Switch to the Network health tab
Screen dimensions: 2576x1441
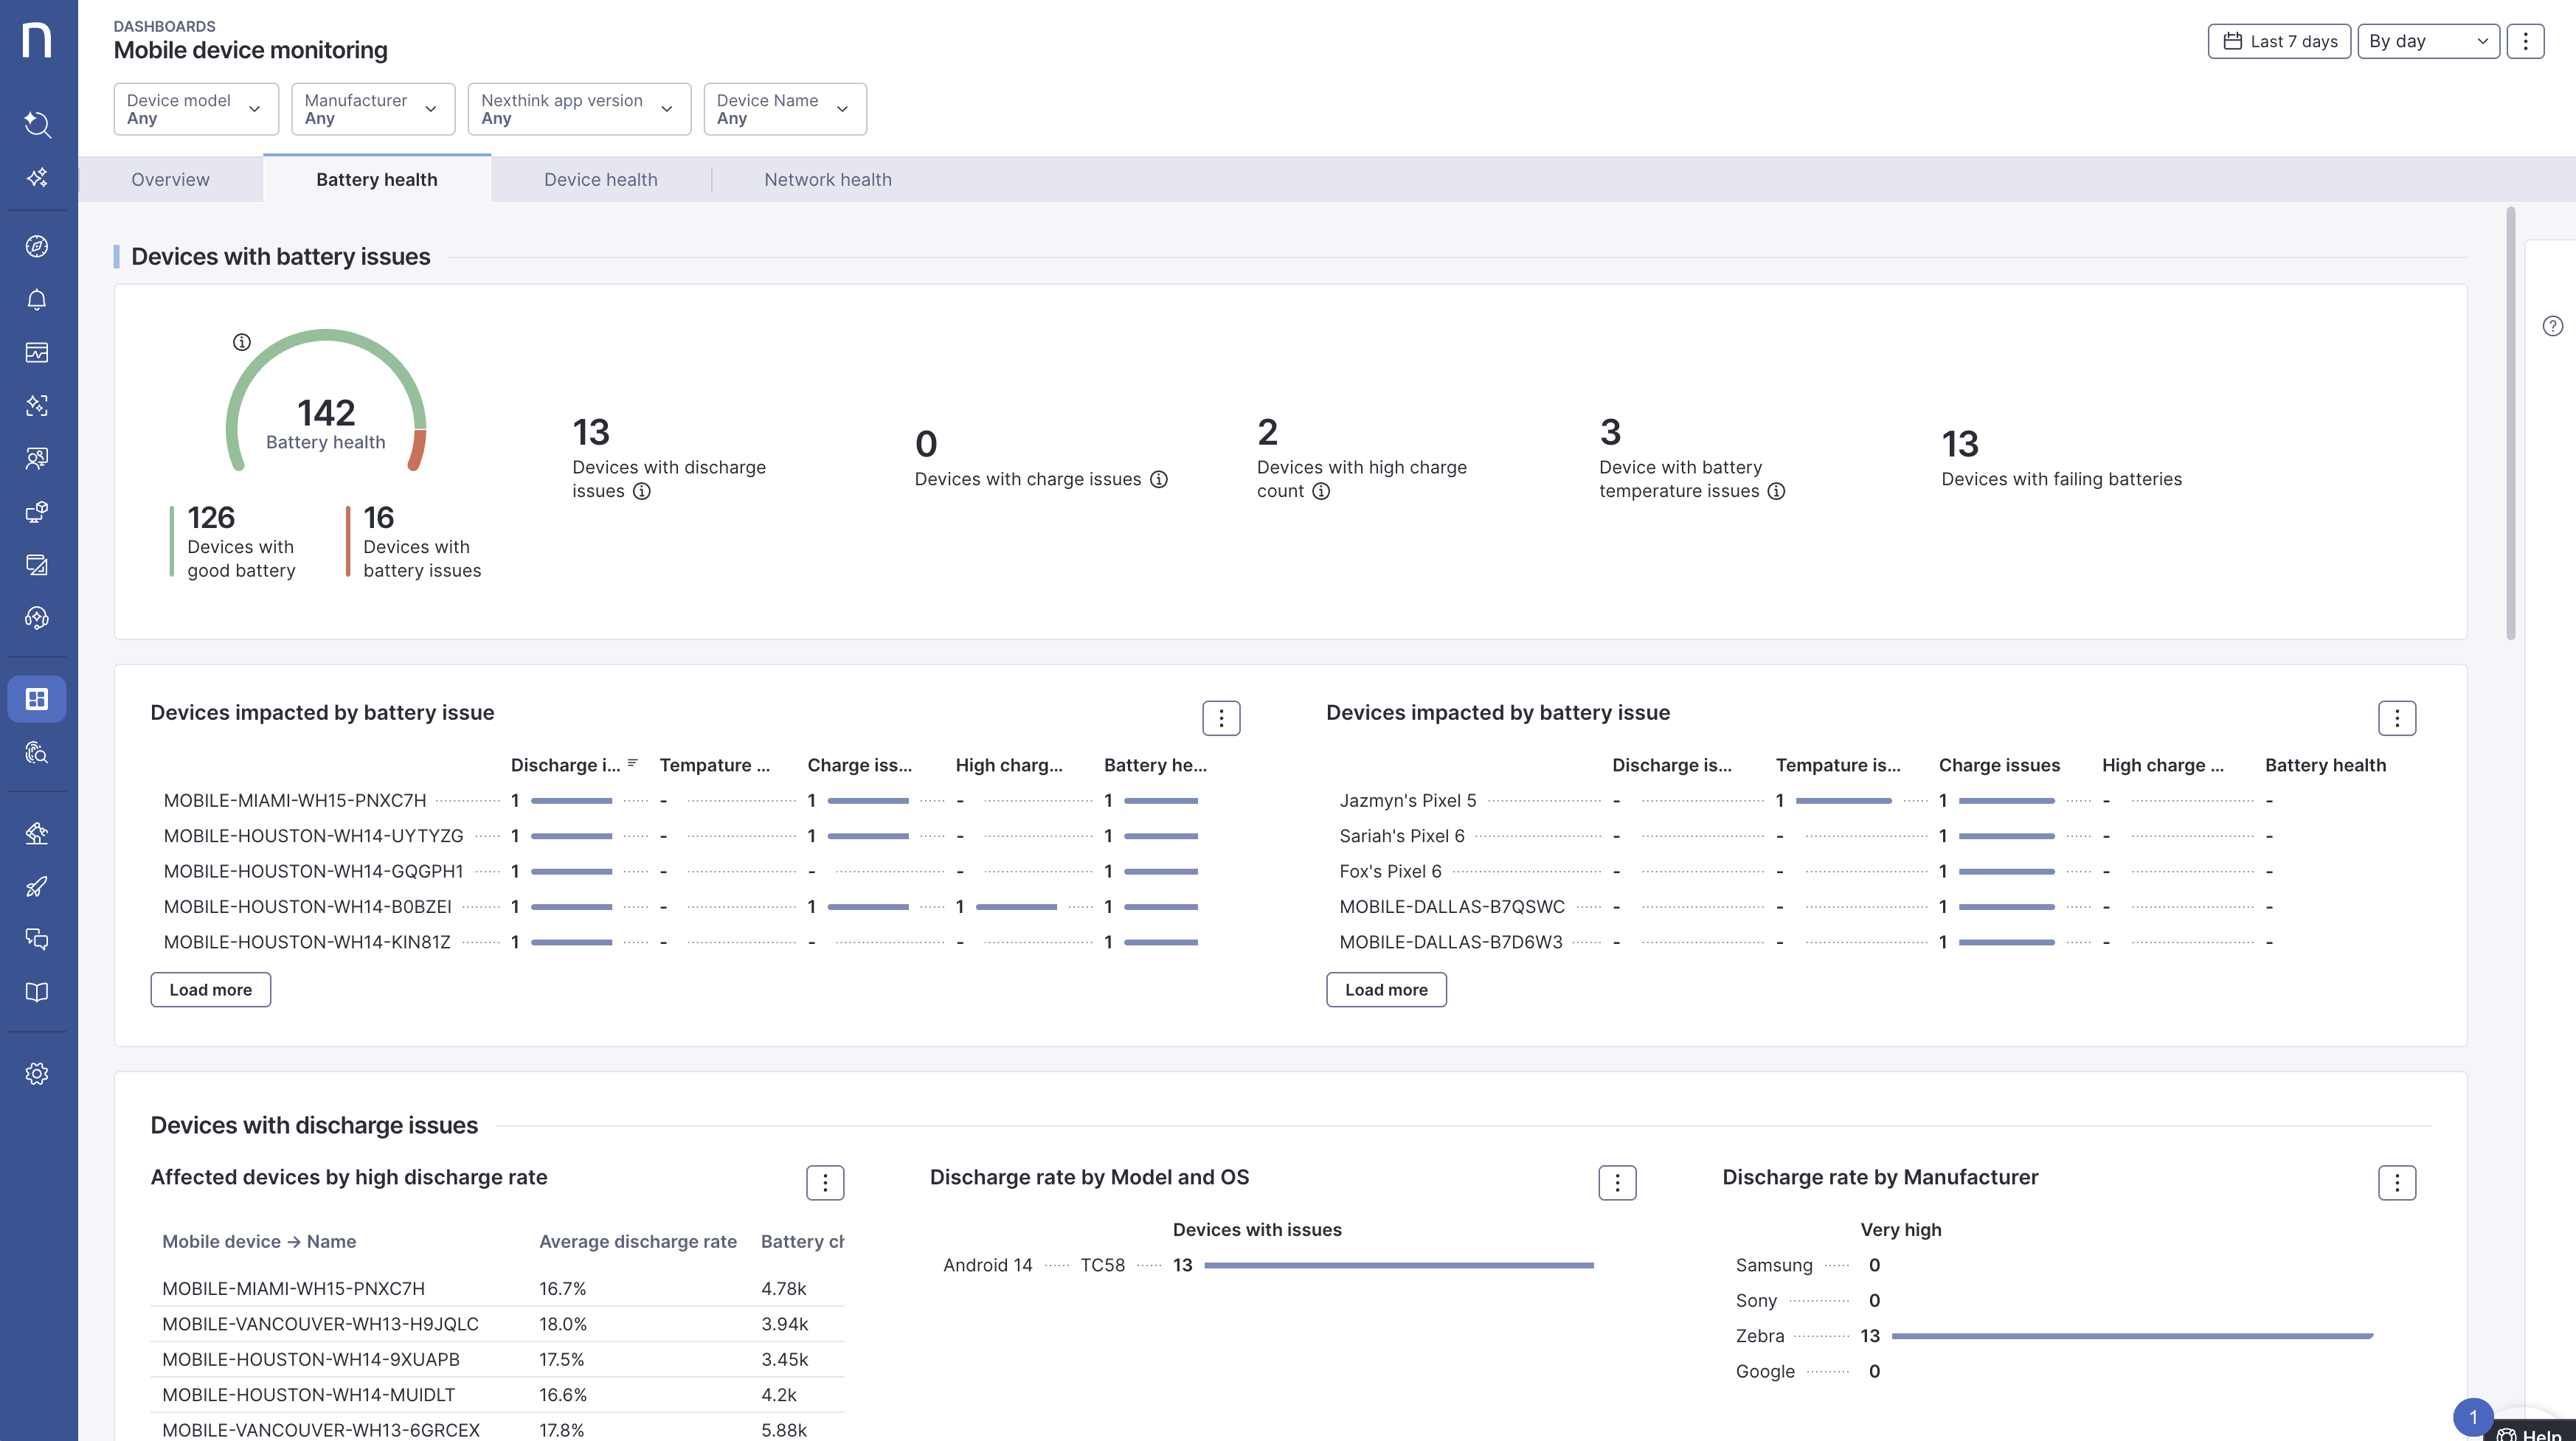pyautogui.click(x=827, y=180)
